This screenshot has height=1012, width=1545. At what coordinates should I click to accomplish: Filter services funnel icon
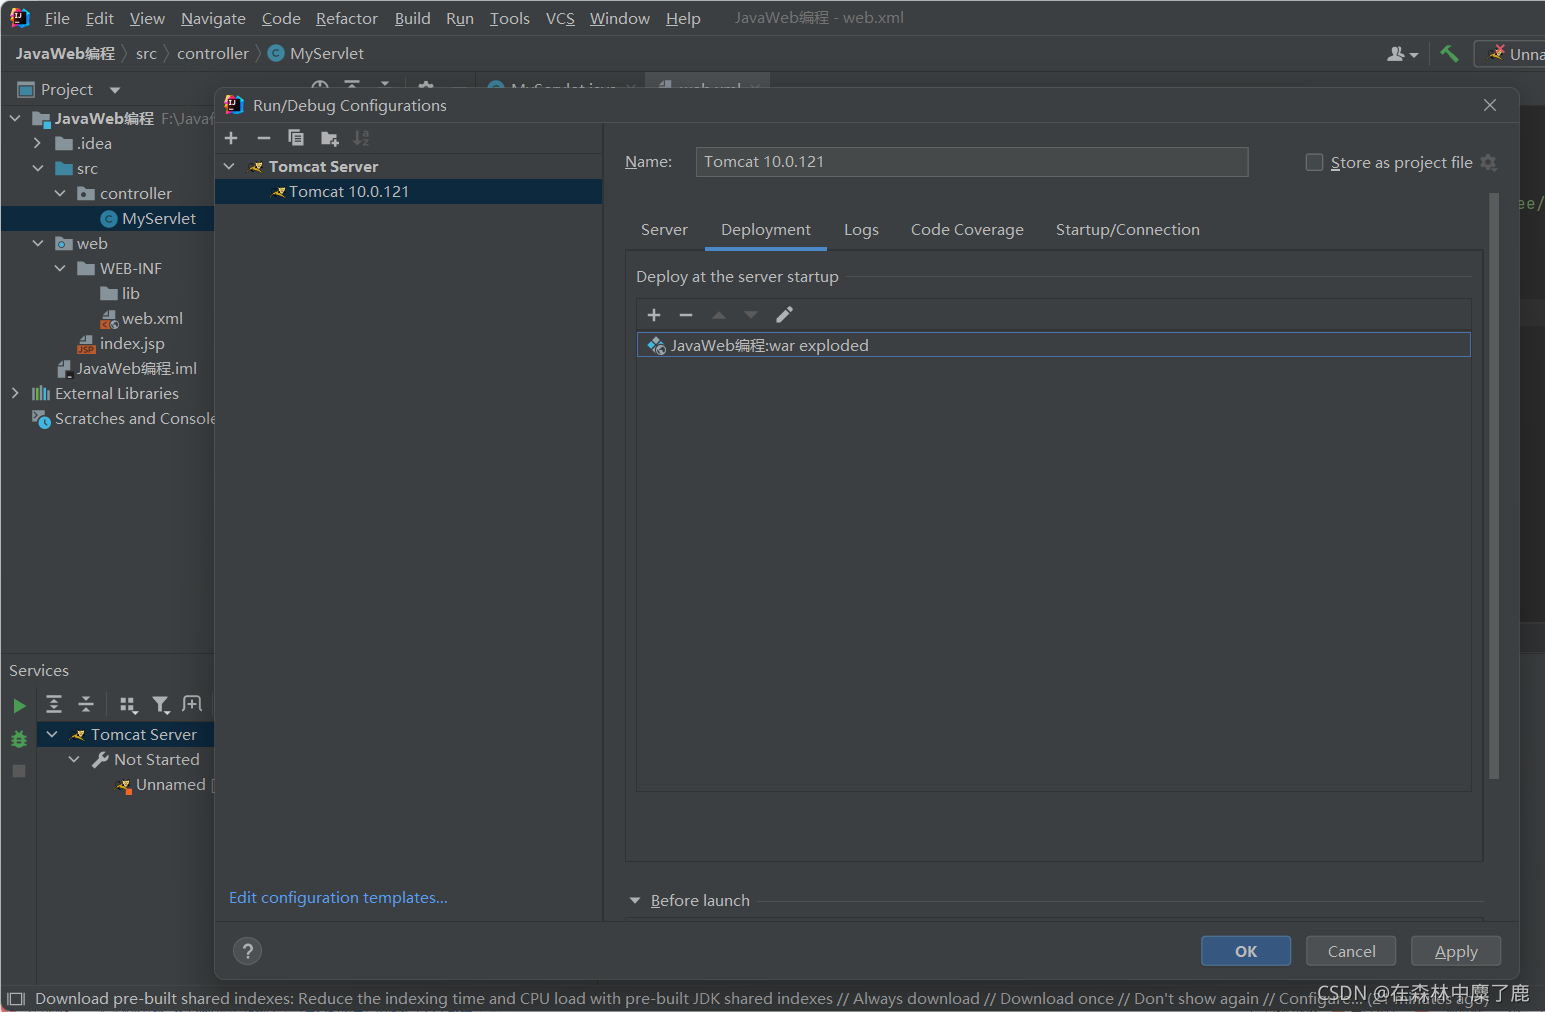[161, 705]
